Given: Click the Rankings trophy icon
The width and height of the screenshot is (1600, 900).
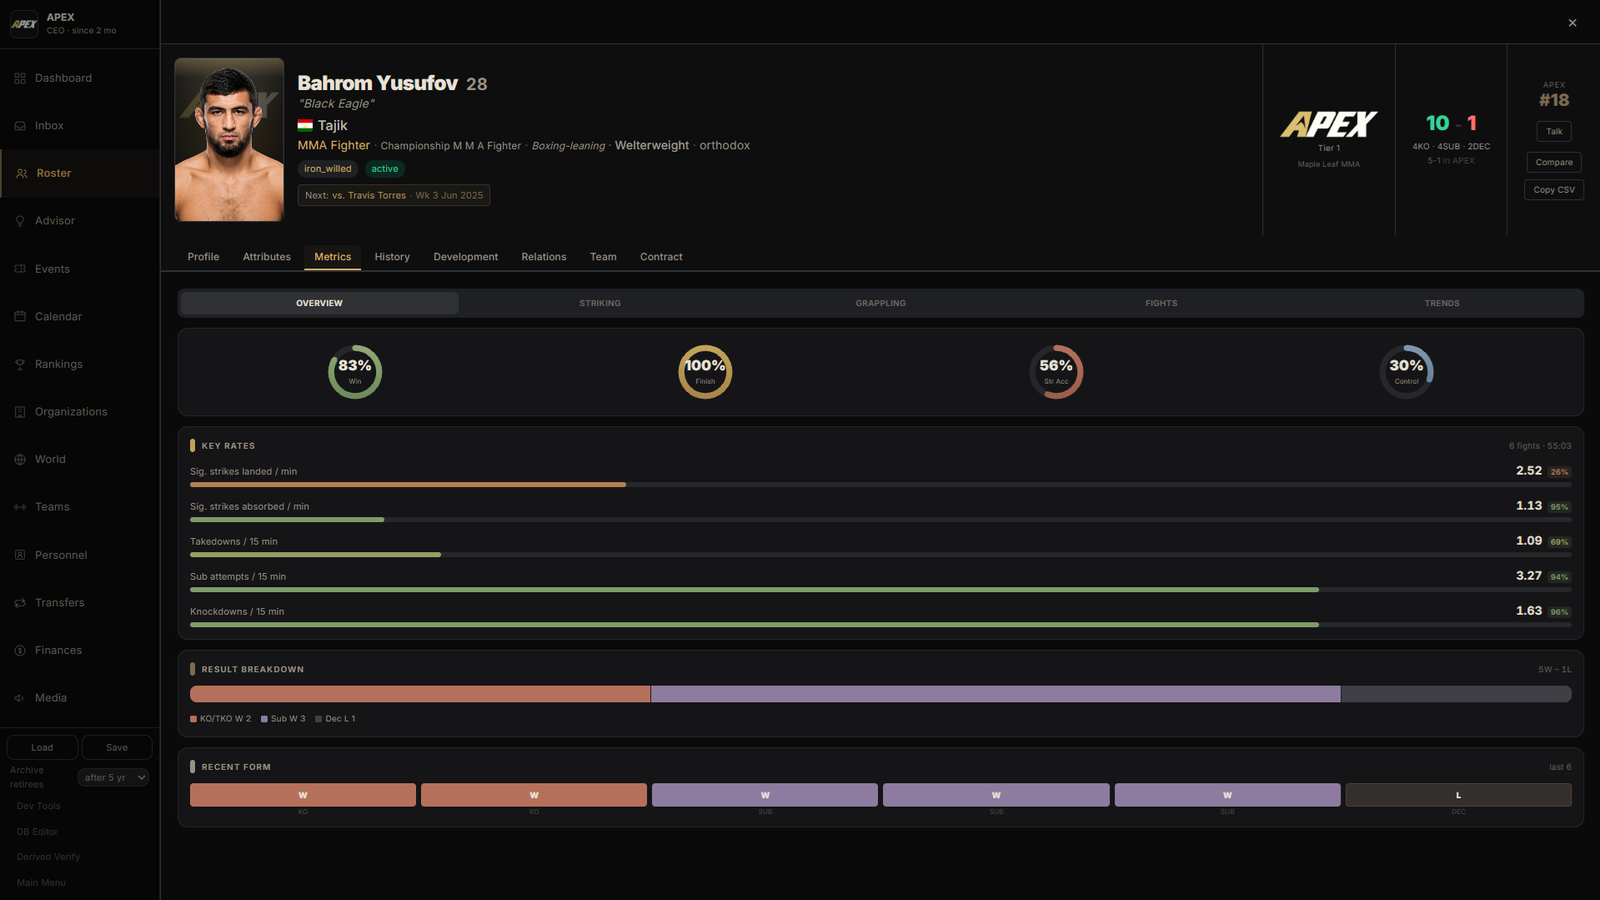Looking at the screenshot, I should [x=20, y=364].
